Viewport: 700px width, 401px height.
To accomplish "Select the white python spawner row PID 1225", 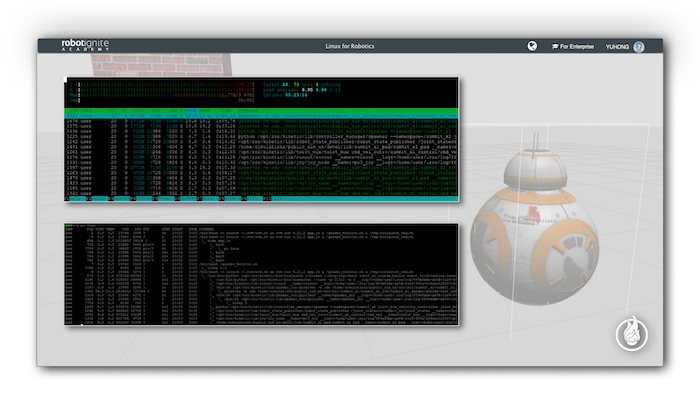I will click(262, 136).
